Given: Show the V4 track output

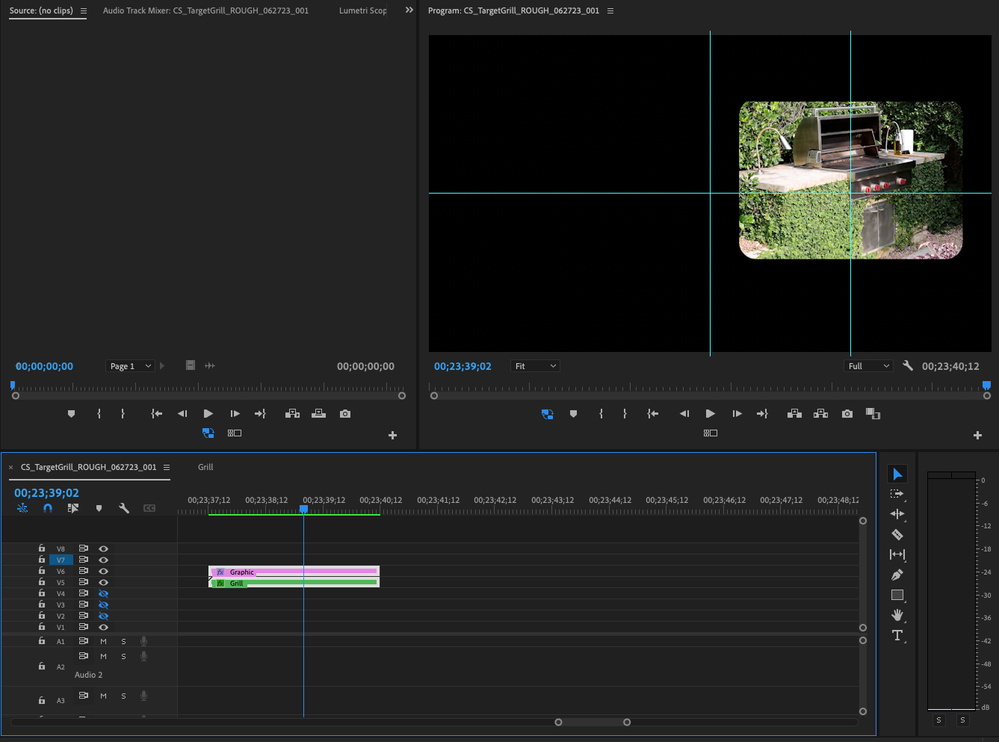Looking at the screenshot, I should point(103,594).
